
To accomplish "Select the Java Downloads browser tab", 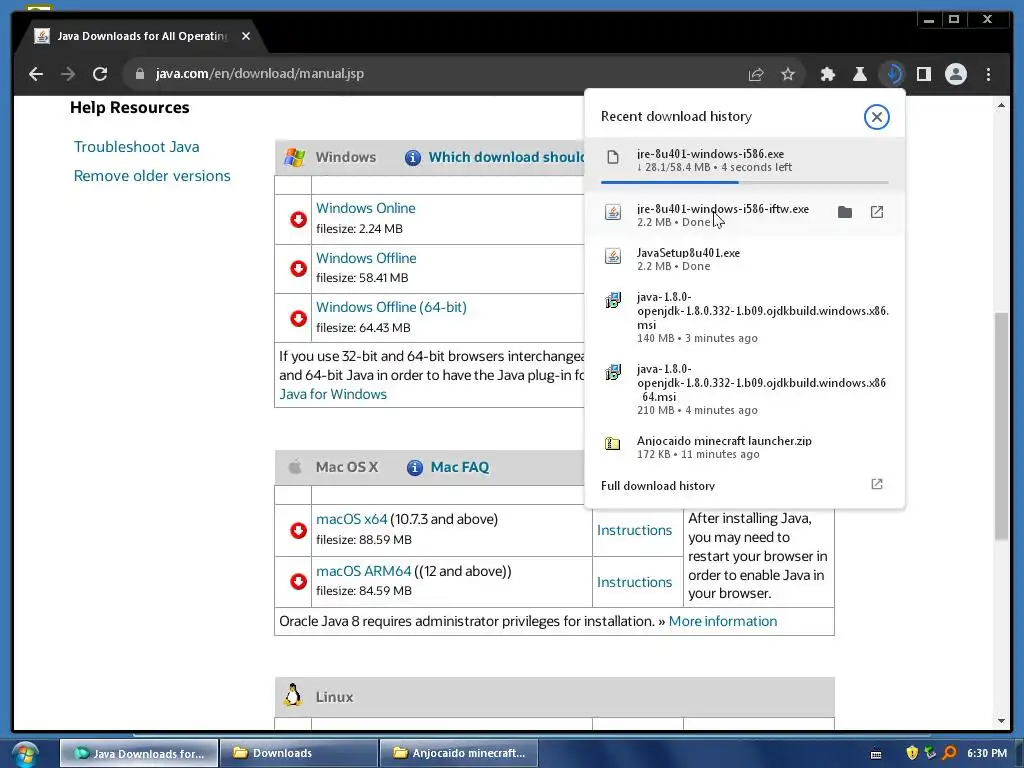I will coord(142,36).
